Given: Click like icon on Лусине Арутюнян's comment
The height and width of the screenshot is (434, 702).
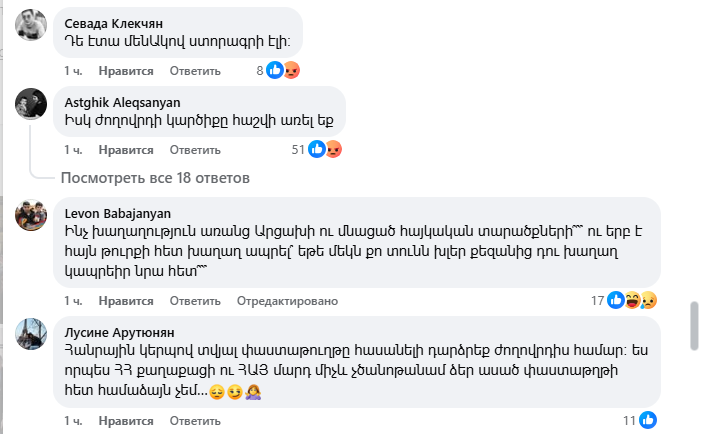Looking at the screenshot, I should [x=647, y=420].
